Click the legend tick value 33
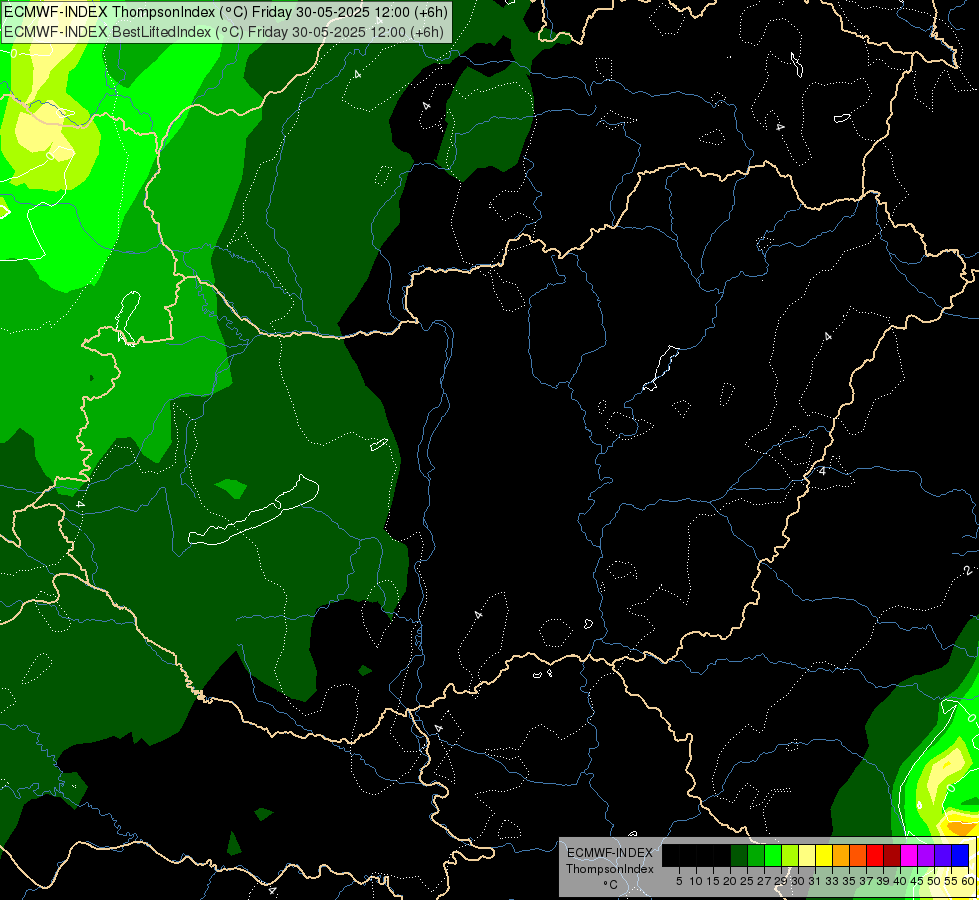The height and width of the screenshot is (900, 979). pyautogui.click(x=832, y=881)
